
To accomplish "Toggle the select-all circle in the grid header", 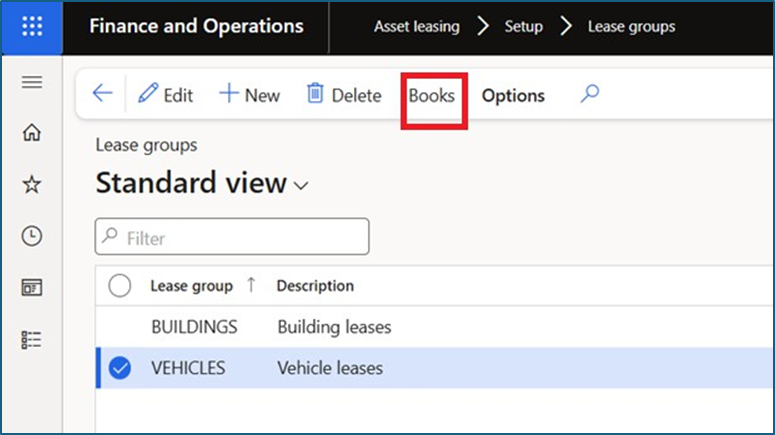I will coord(120,286).
